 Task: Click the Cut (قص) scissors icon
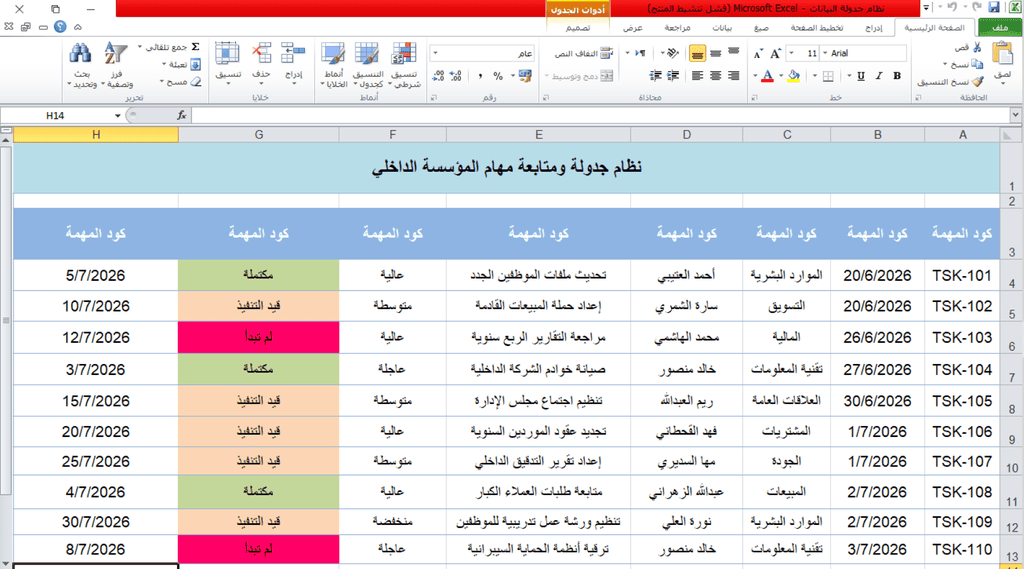977,48
